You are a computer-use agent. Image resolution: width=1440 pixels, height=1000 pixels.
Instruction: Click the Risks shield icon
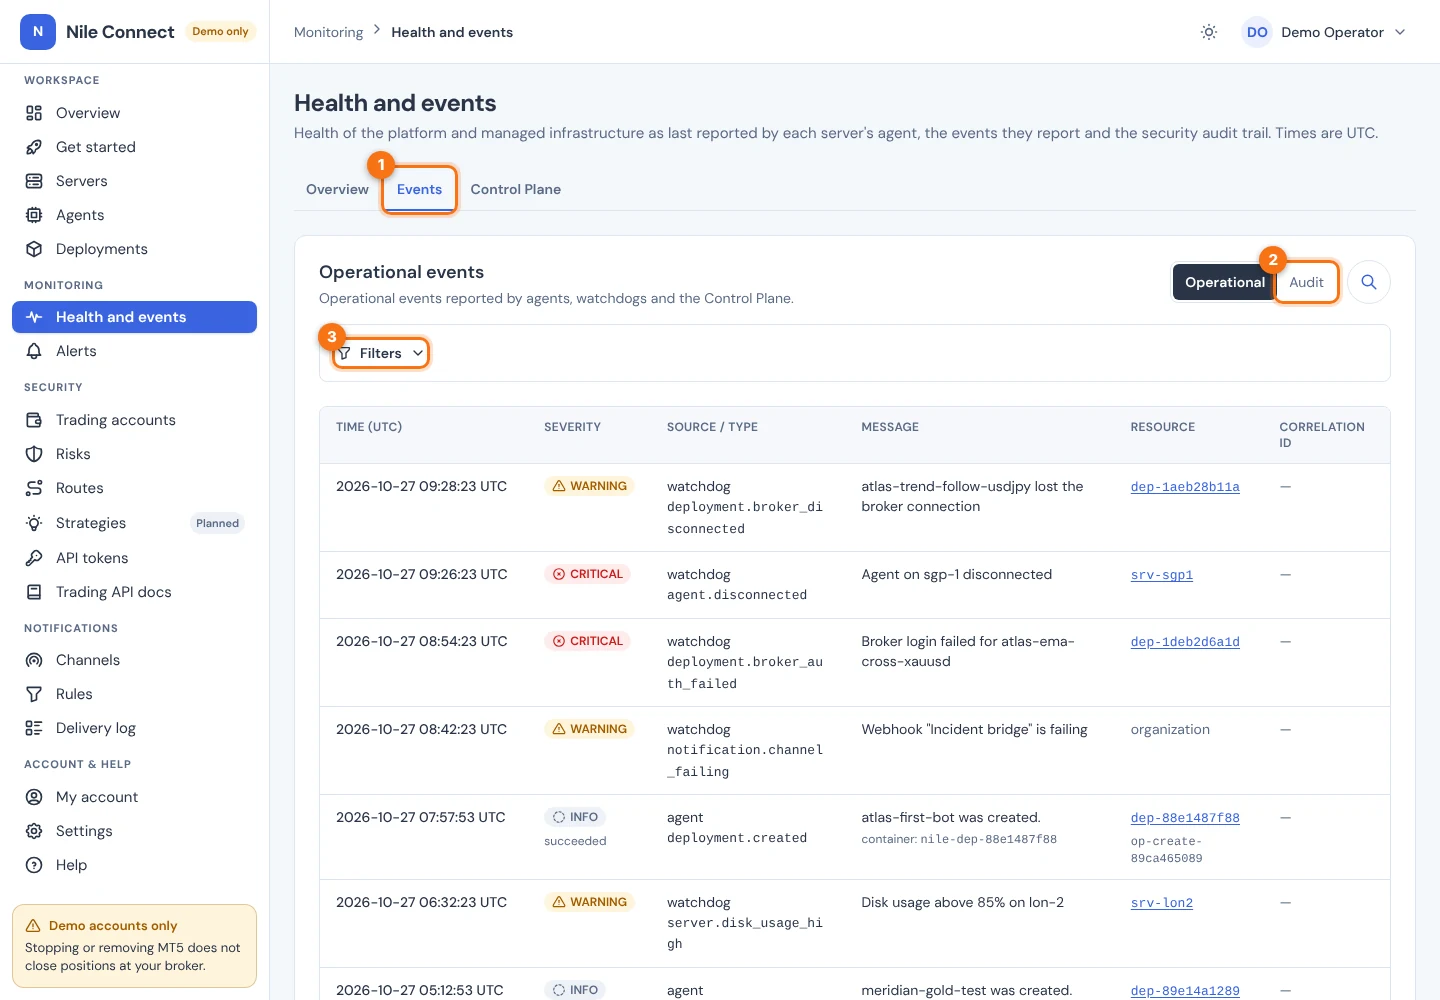(34, 454)
